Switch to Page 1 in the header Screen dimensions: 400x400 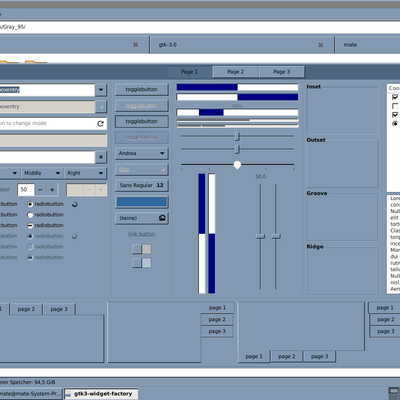coord(189,72)
